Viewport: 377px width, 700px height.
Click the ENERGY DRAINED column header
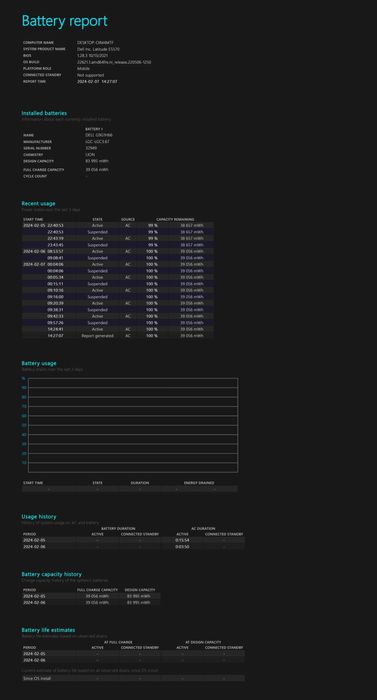[199, 483]
